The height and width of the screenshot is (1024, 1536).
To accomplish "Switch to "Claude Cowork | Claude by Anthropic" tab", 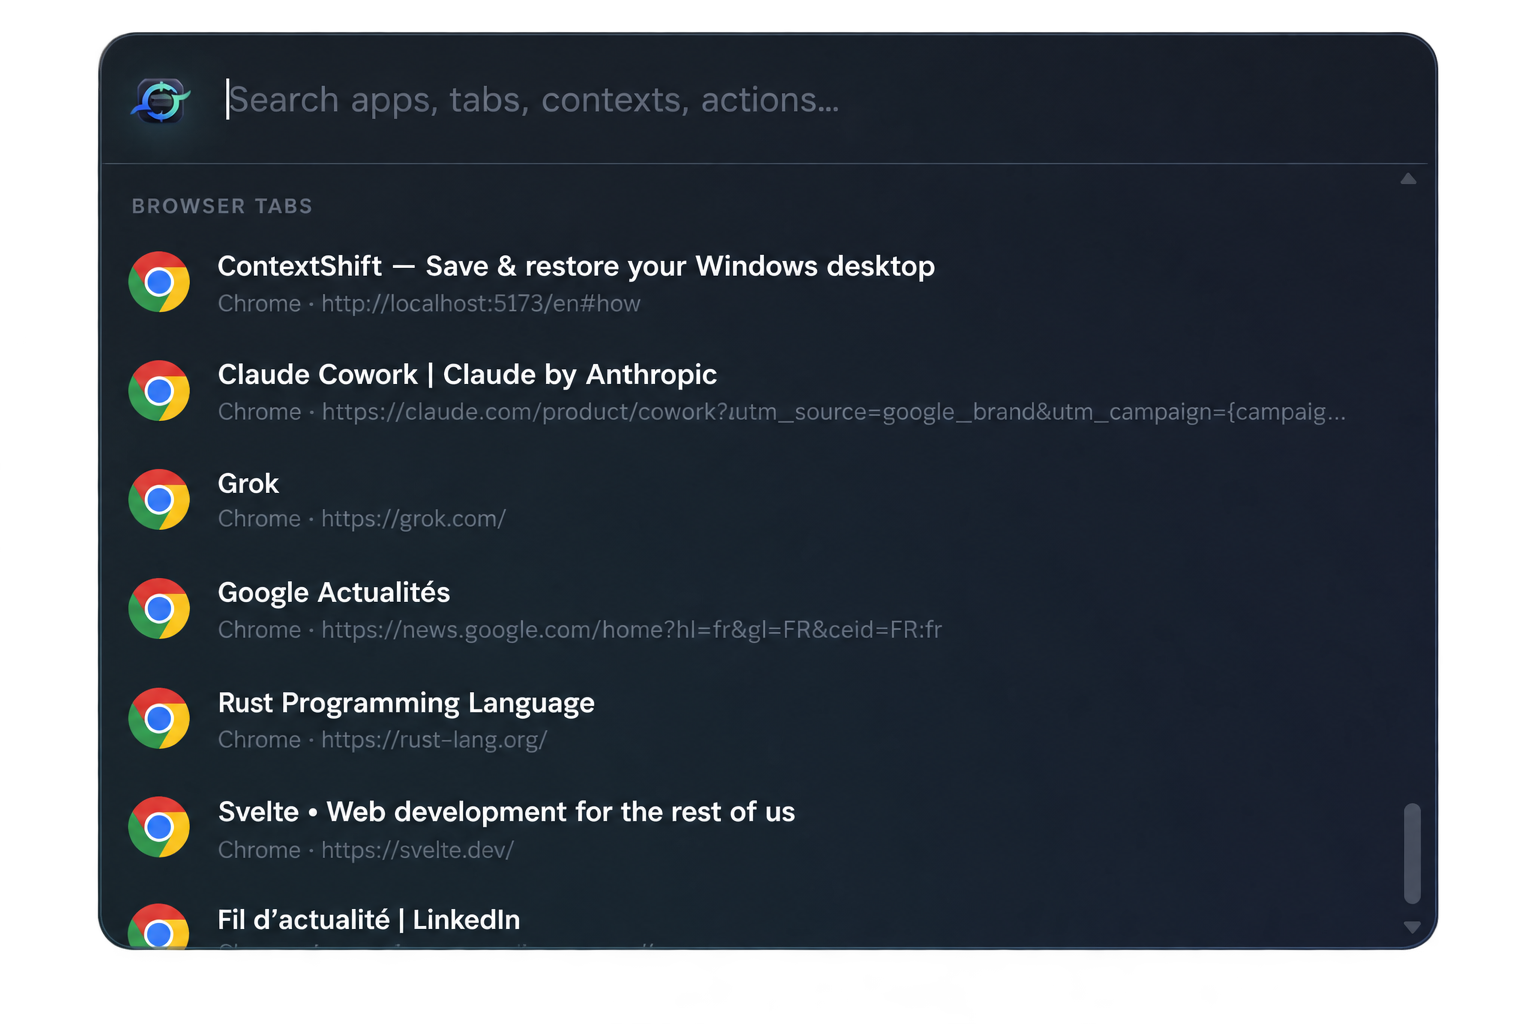I will [467, 374].
